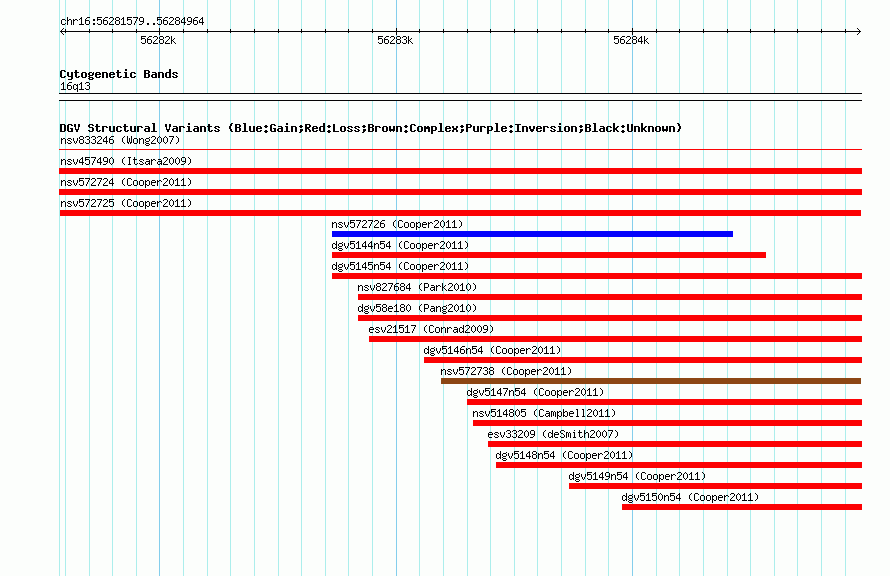Click nsv827684 (Park2010) label
This screenshot has width=890, height=576.
pyautogui.click(x=417, y=287)
